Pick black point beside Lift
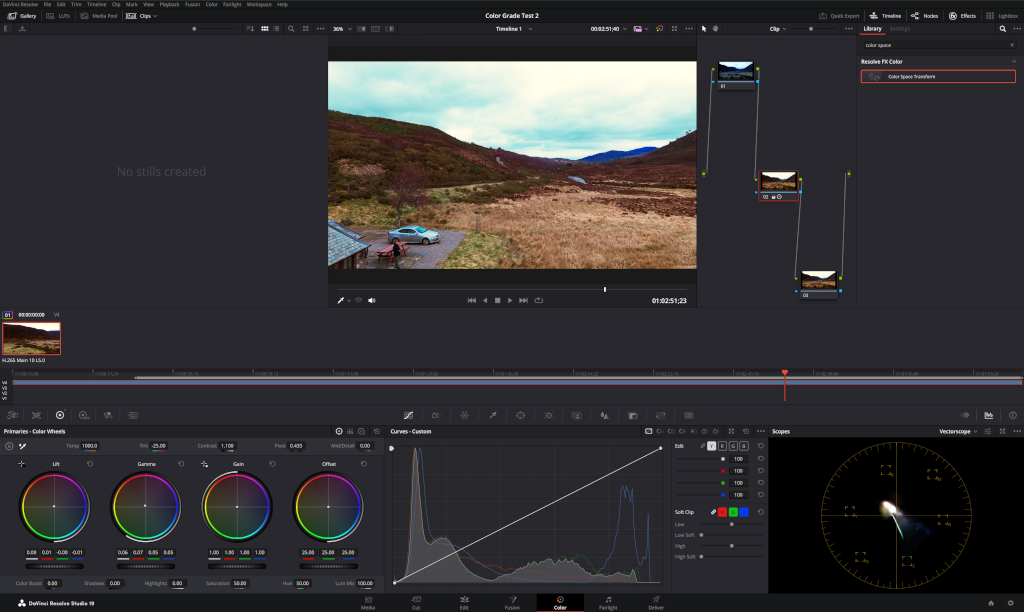 coord(22,464)
